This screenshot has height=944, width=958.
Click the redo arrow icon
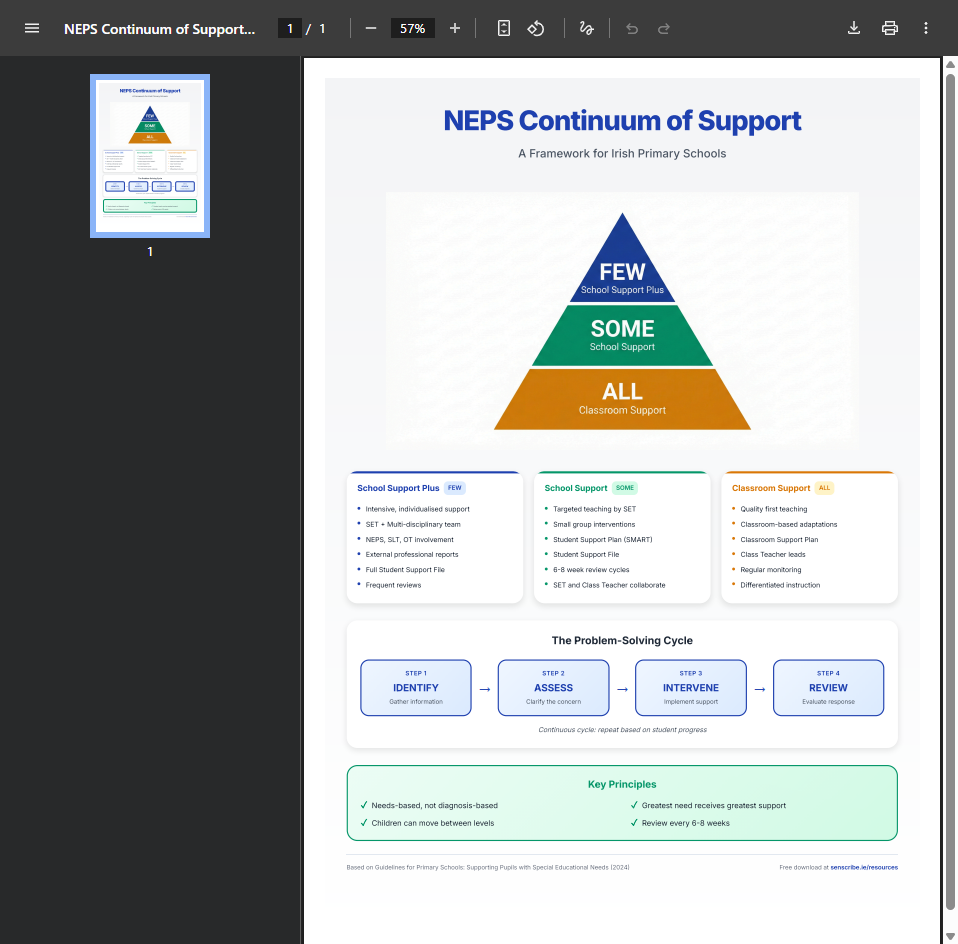point(664,28)
